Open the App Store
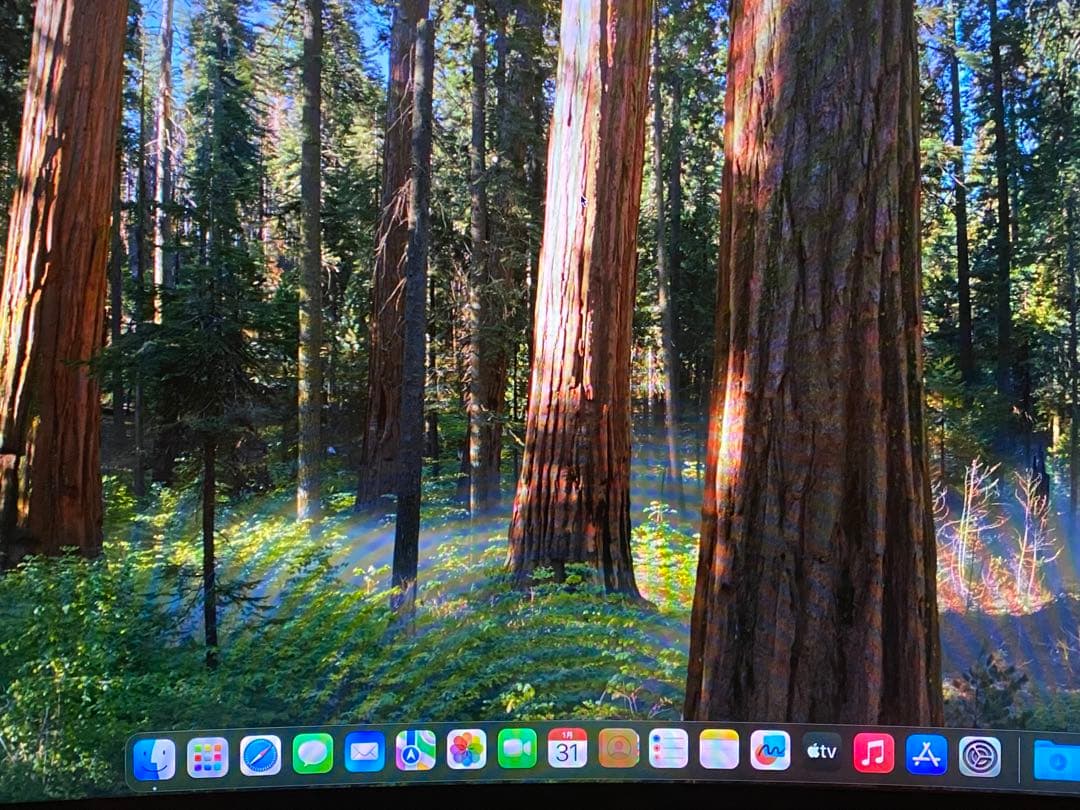Screen dimensions: 1080x810 tap(926, 755)
